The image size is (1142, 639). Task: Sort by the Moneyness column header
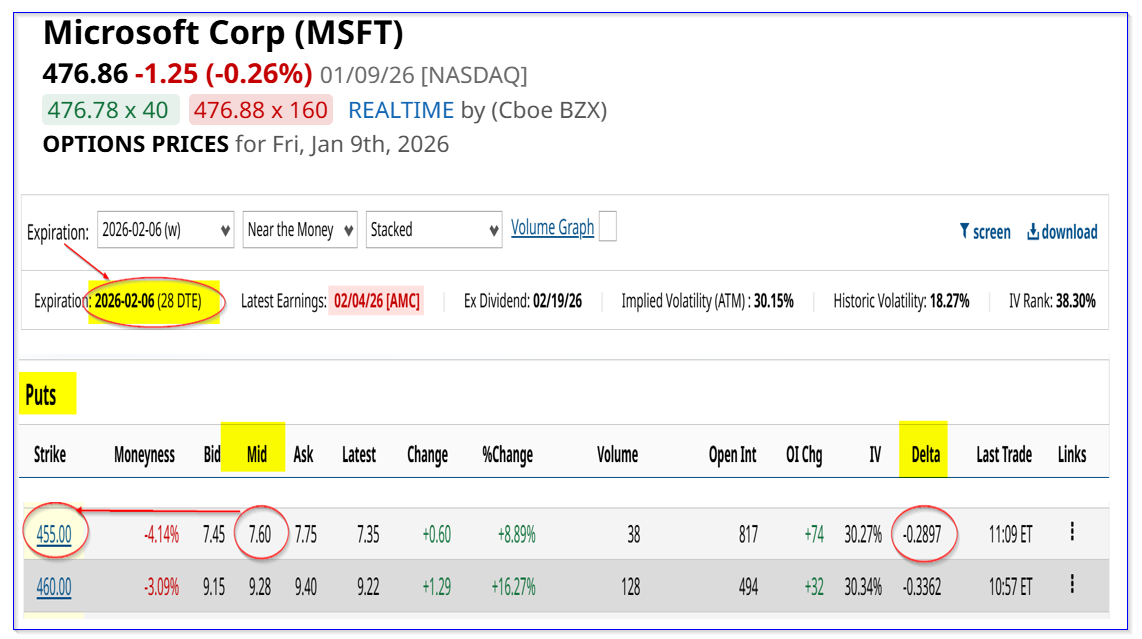pos(144,455)
